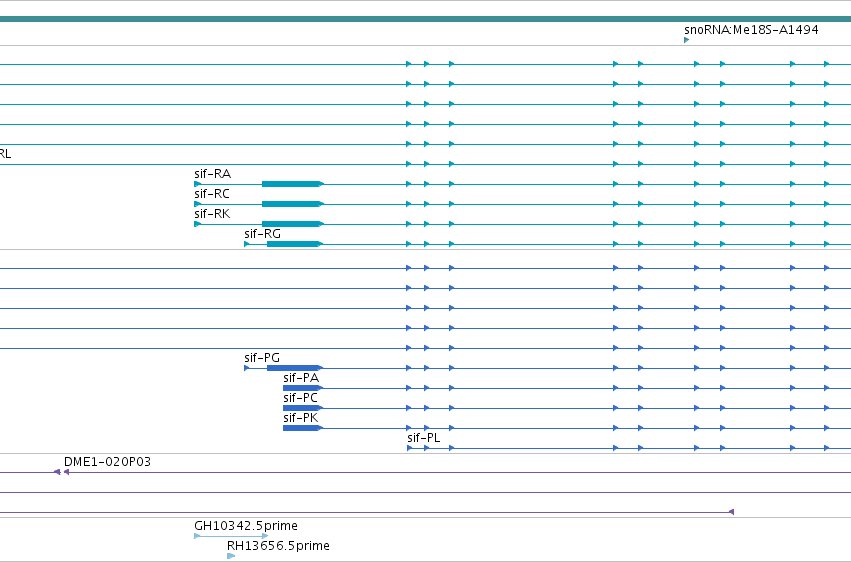Click the sif-RK transcript start arrow
Image resolution: width=851 pixels, height=562 pixels.
197,224
